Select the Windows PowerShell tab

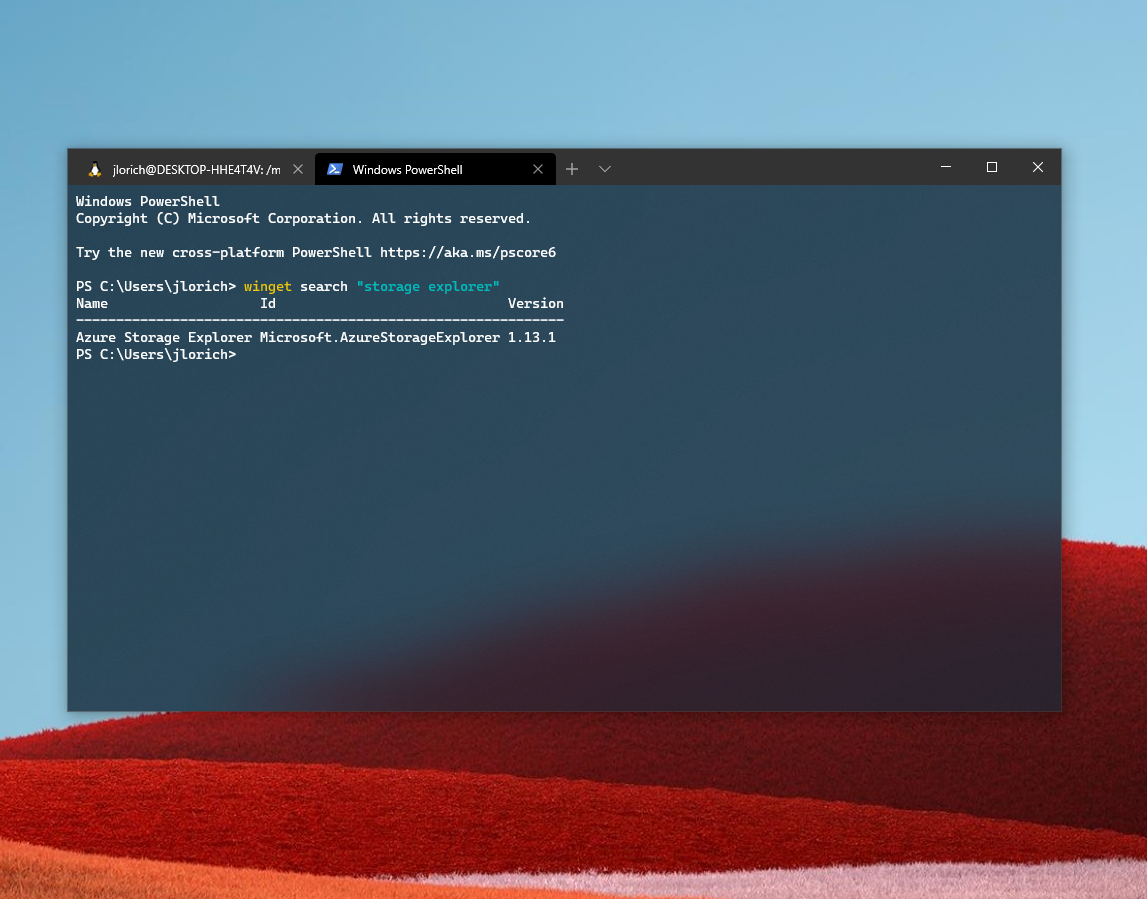click(x=435, y=169)
